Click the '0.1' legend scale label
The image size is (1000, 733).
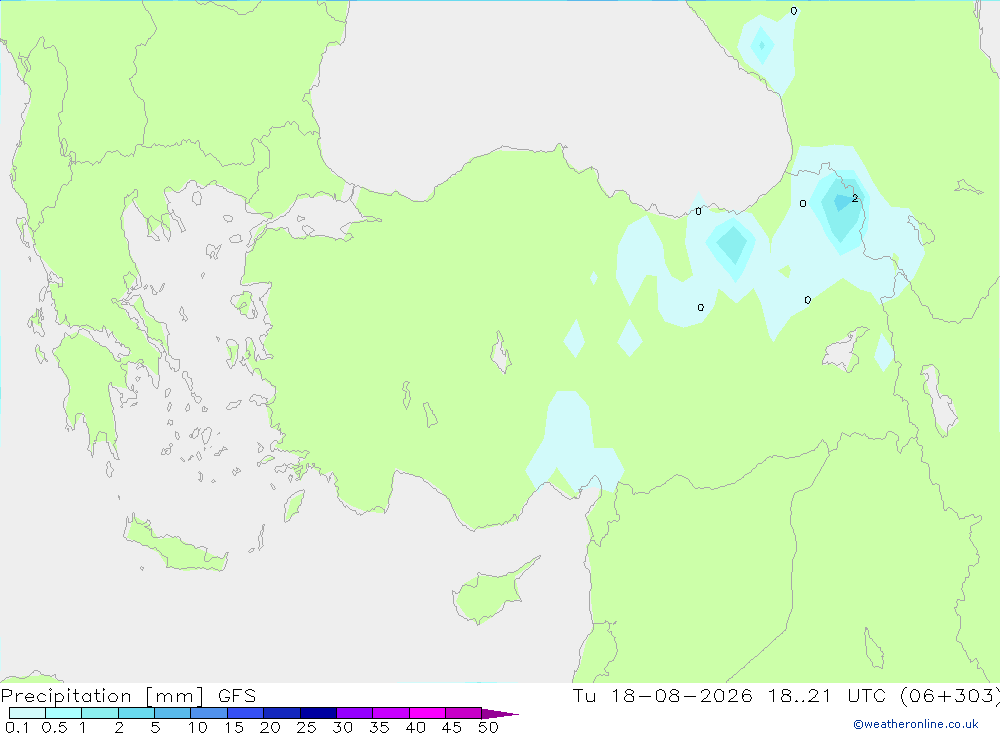coord(17,727)
